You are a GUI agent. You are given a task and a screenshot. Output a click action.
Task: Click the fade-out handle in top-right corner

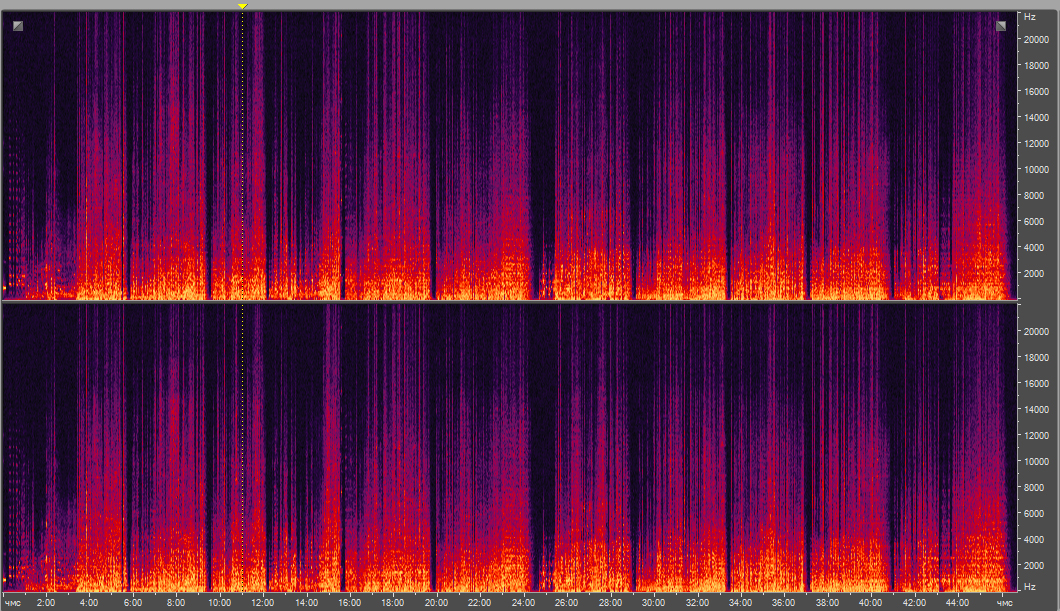click(x=1001, y=26)
